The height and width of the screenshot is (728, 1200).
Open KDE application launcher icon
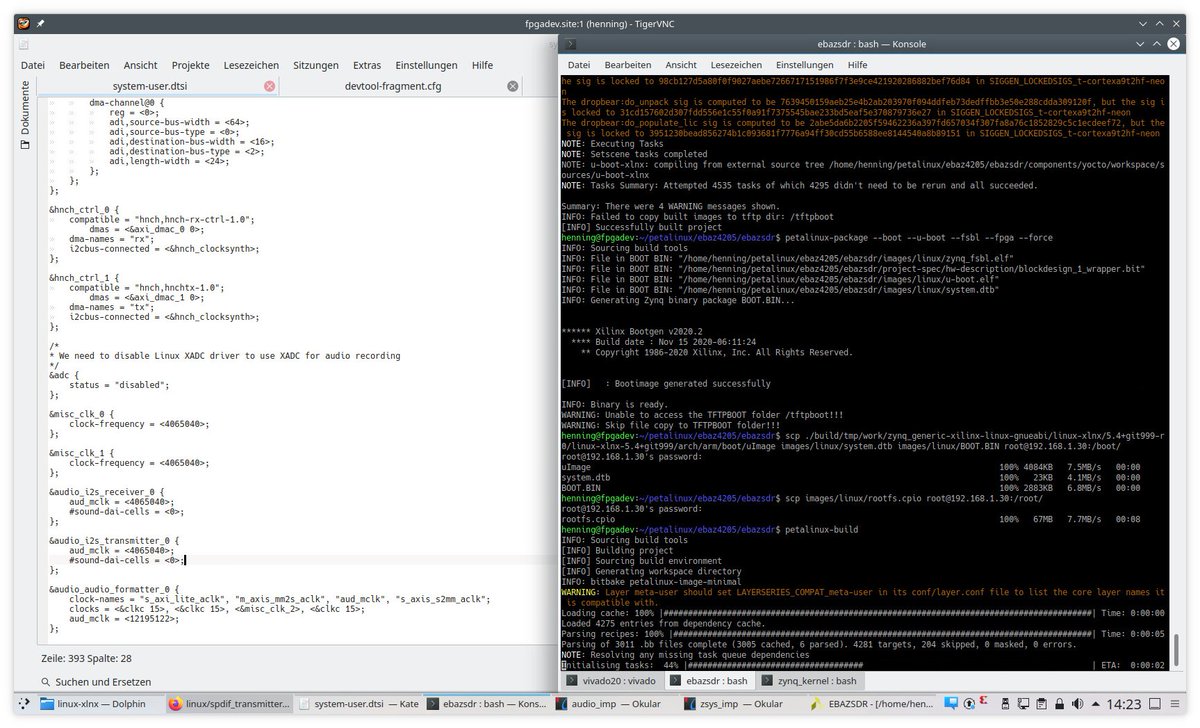(x=24, y=704)
